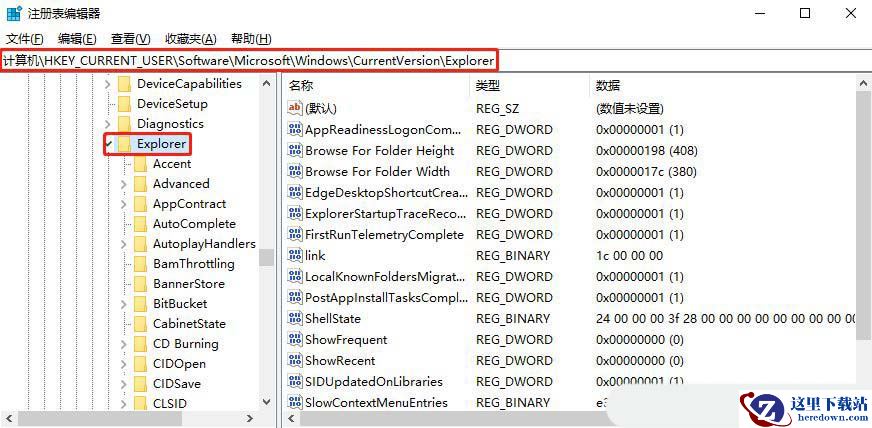The height and width of the screenshot is (428, 872).
Task: Select the BitBucket tree item label
Action: click(x=180, y=304)
